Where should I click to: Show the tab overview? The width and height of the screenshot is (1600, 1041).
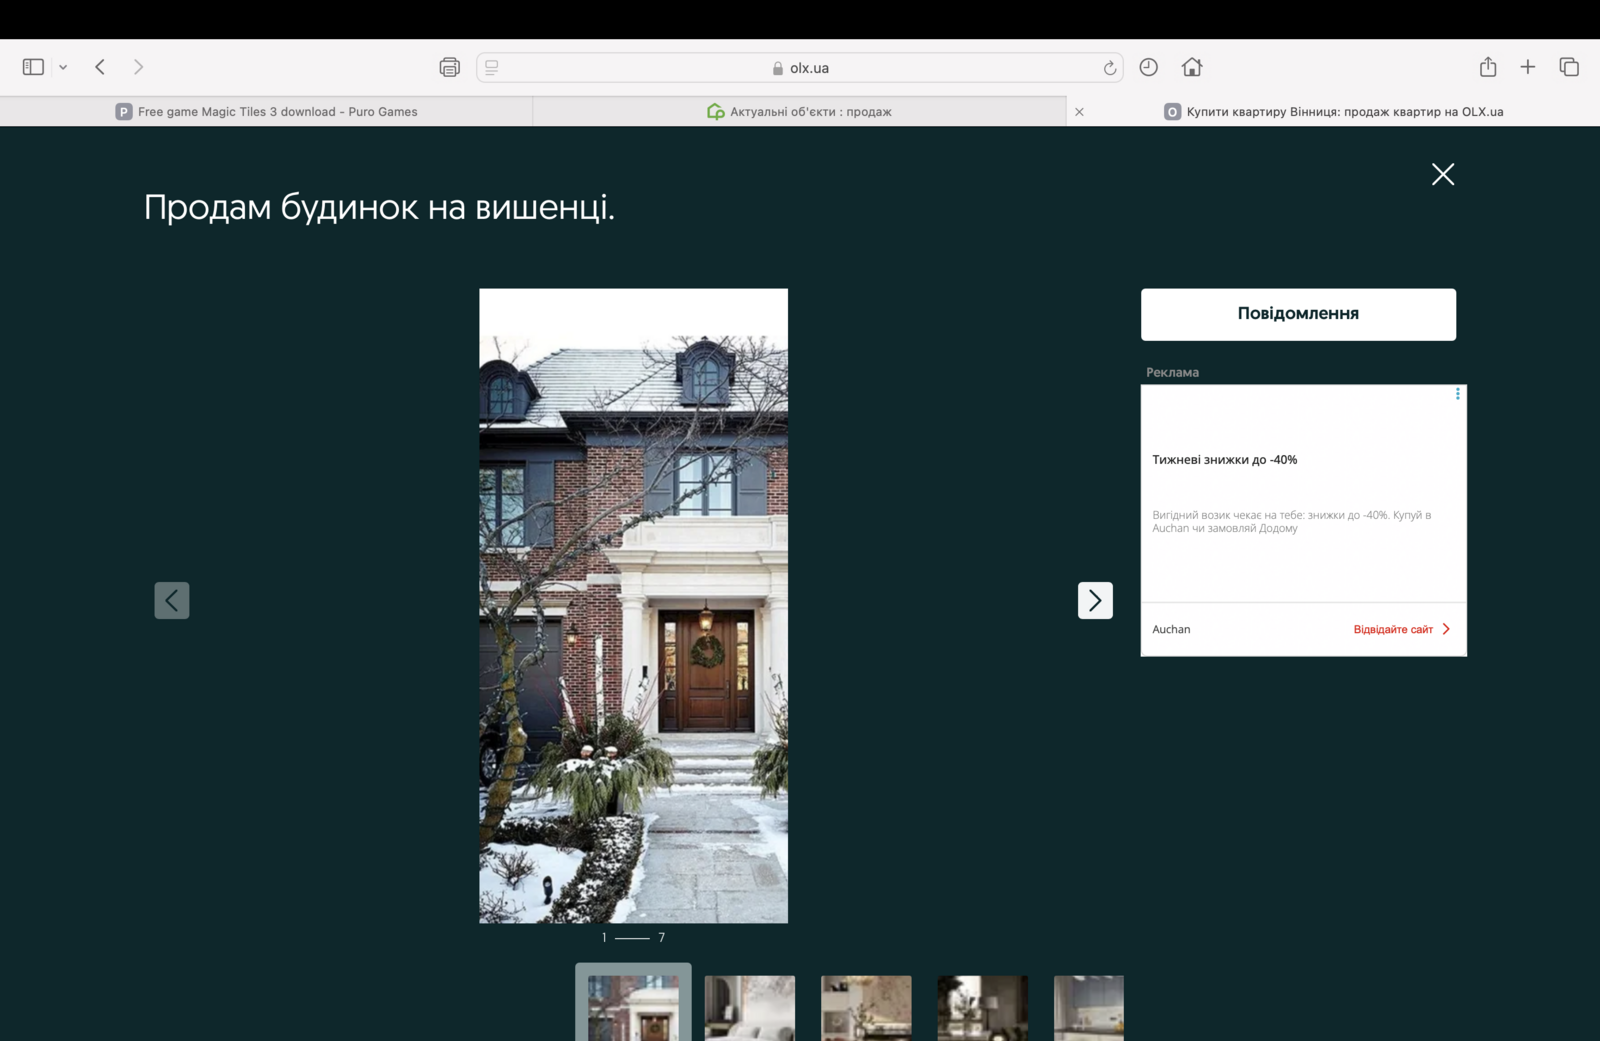point(1568,67)
